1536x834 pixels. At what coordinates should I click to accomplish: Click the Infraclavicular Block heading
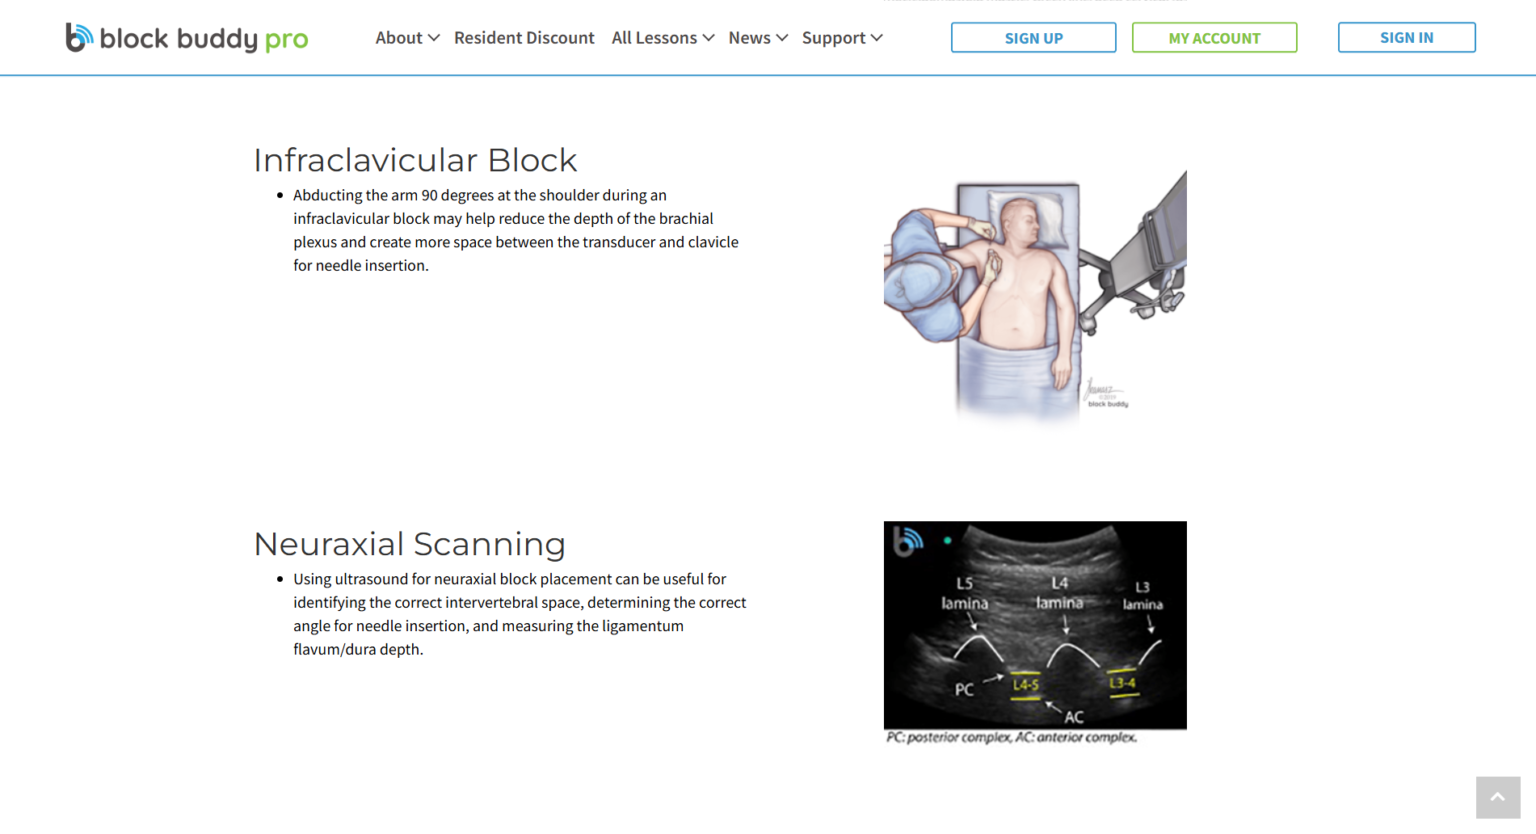[x=415, y=160]
